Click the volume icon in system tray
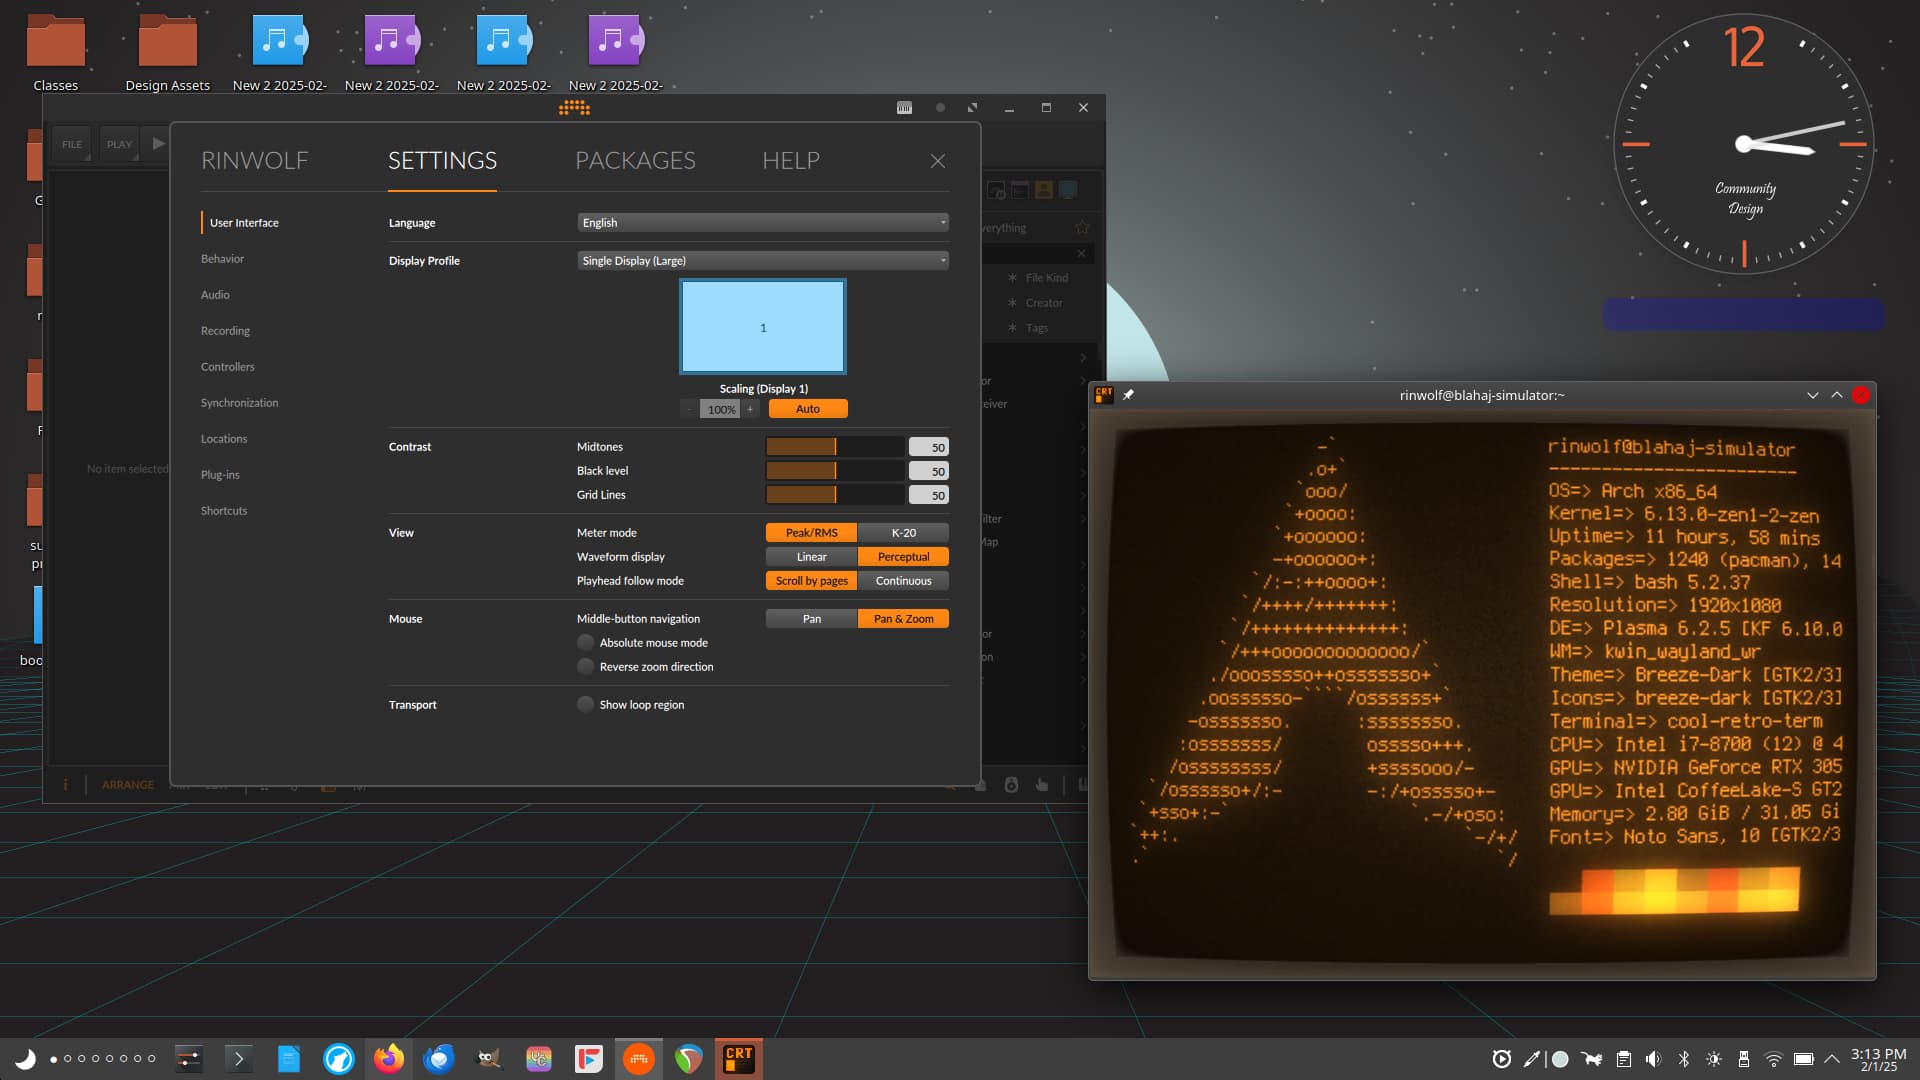Viewport: 1920px width, 1080px height. (1654, 1059)
